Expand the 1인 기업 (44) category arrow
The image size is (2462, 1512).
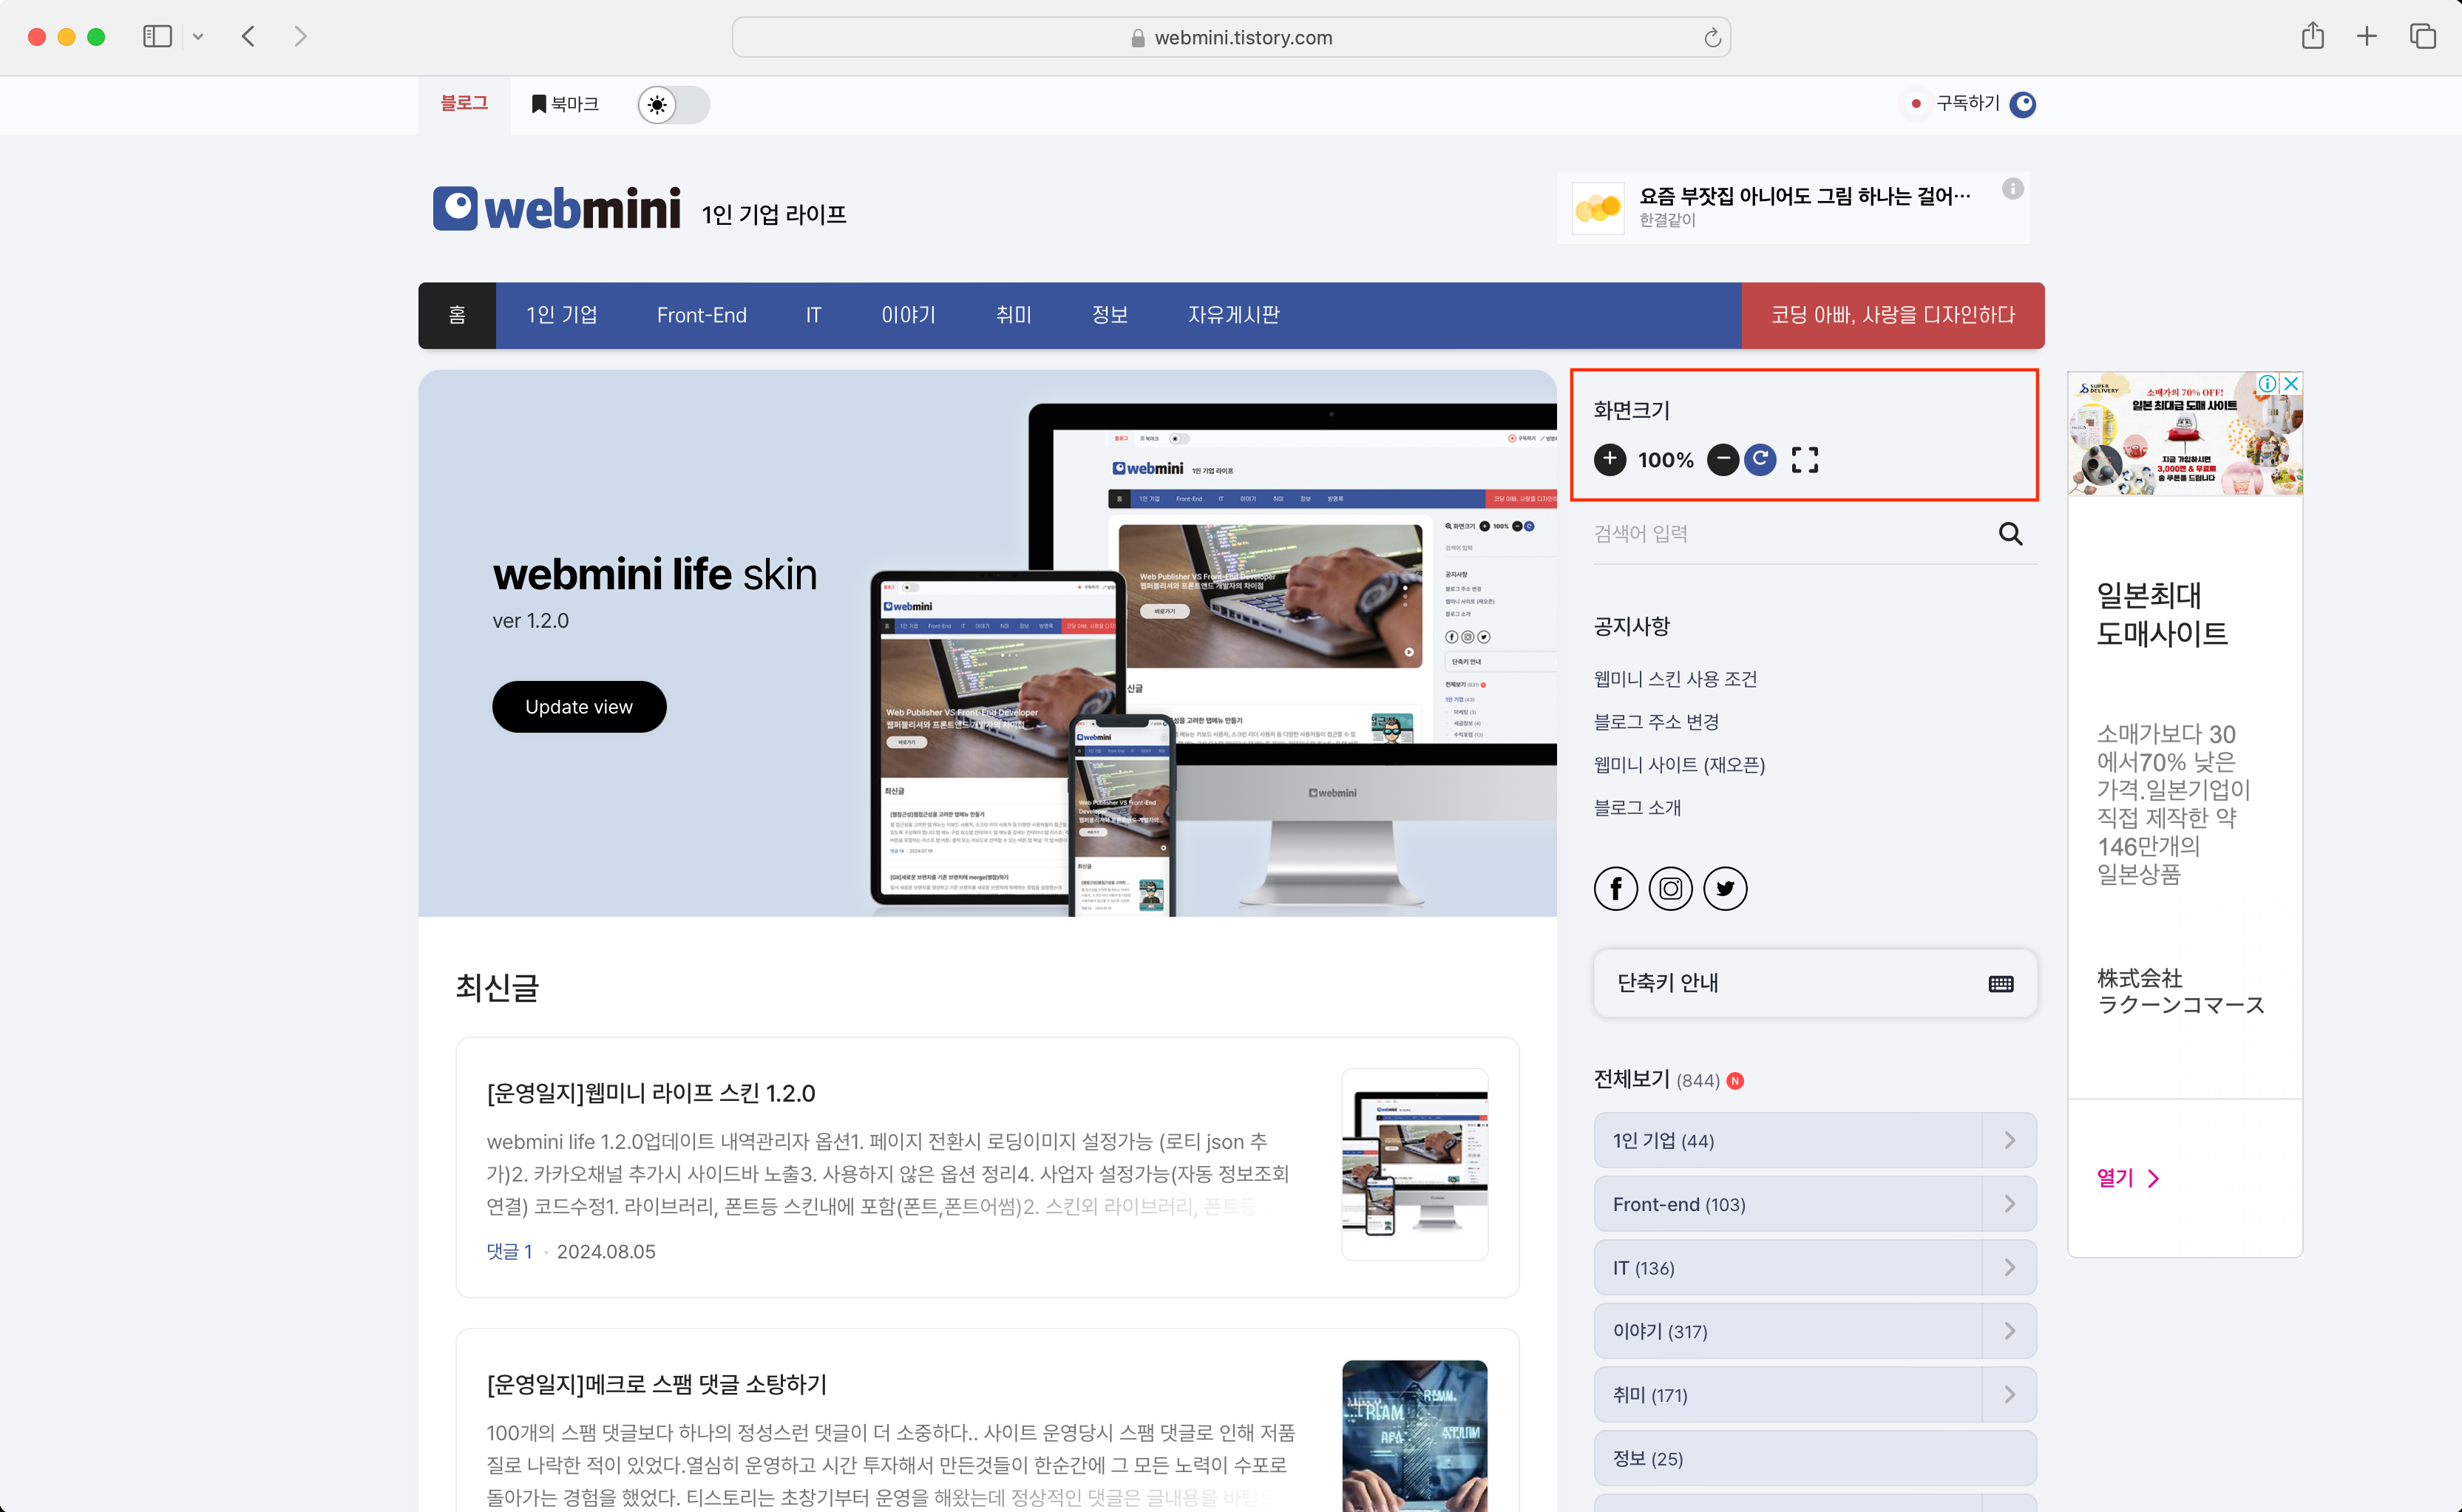2009,1140
